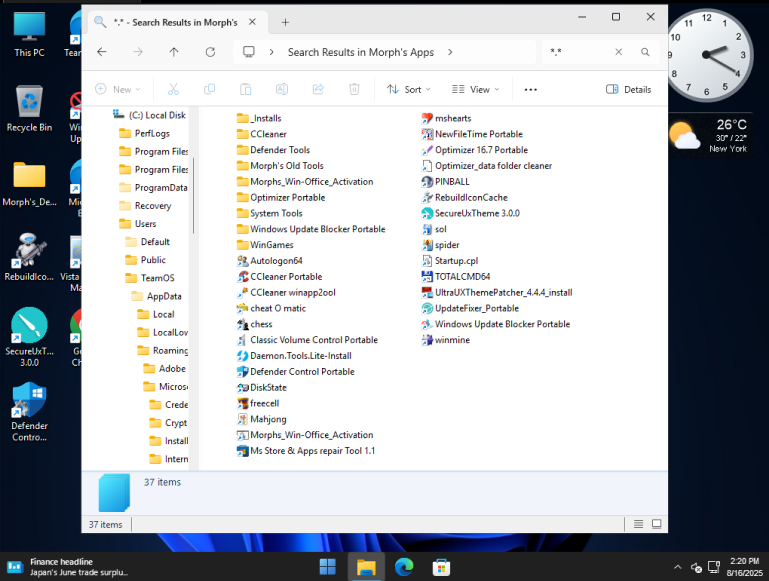Open Microsoft Edge from taskbar
769x581 pixels.
point(404,567)
